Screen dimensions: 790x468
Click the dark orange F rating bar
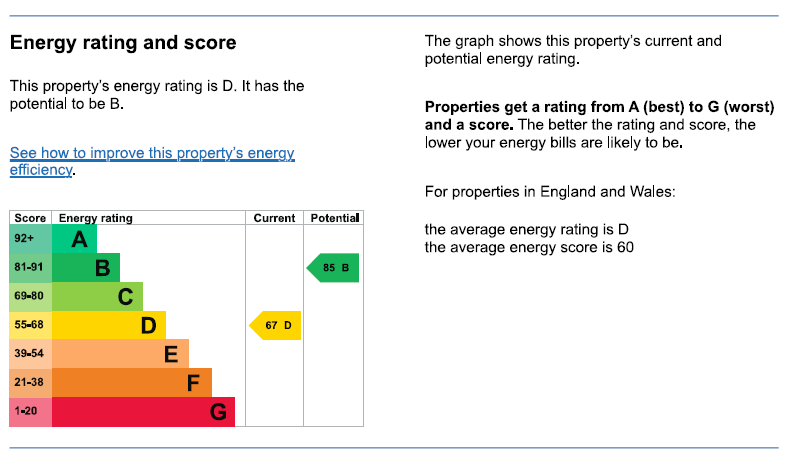point(131,383)
